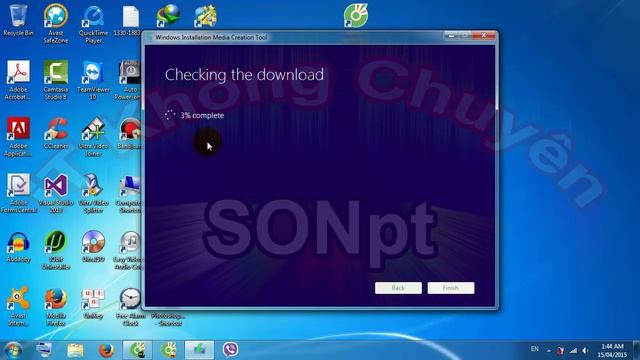Open the Windows Start menu
Screen dimensions: 640x360
(13, 350)
